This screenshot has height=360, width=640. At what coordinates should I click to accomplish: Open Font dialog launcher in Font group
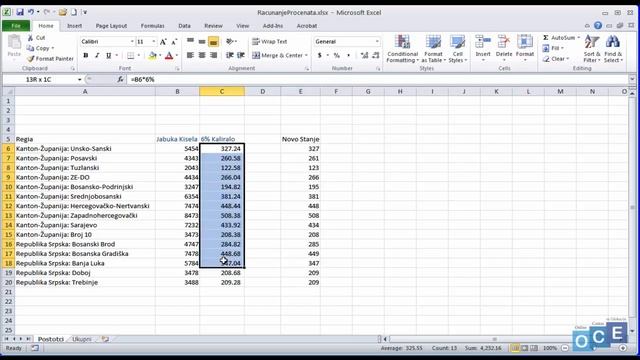pyautogui.click(x=177, y=69)
